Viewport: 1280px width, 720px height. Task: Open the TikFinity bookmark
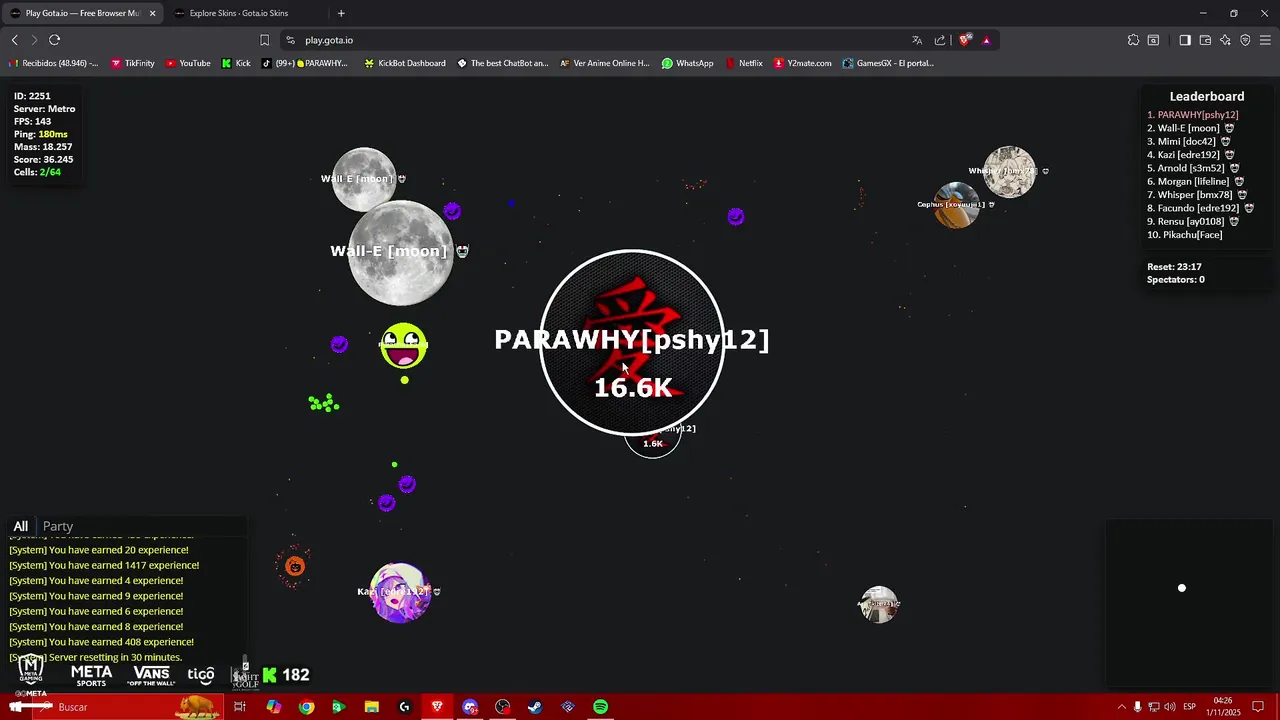(132, 63)
